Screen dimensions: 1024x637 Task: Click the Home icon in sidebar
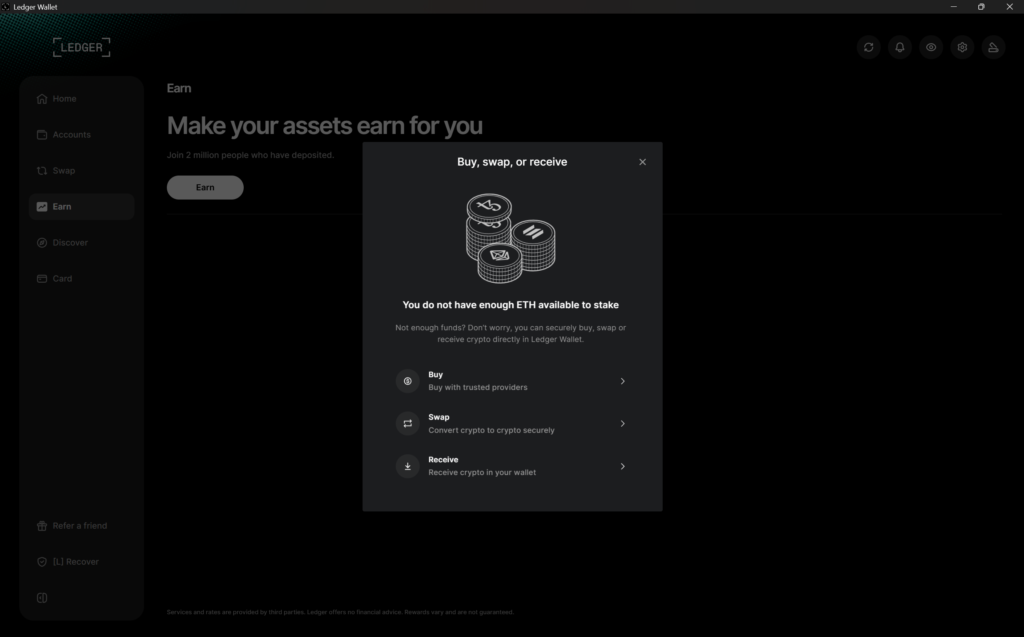click(42, 99)
